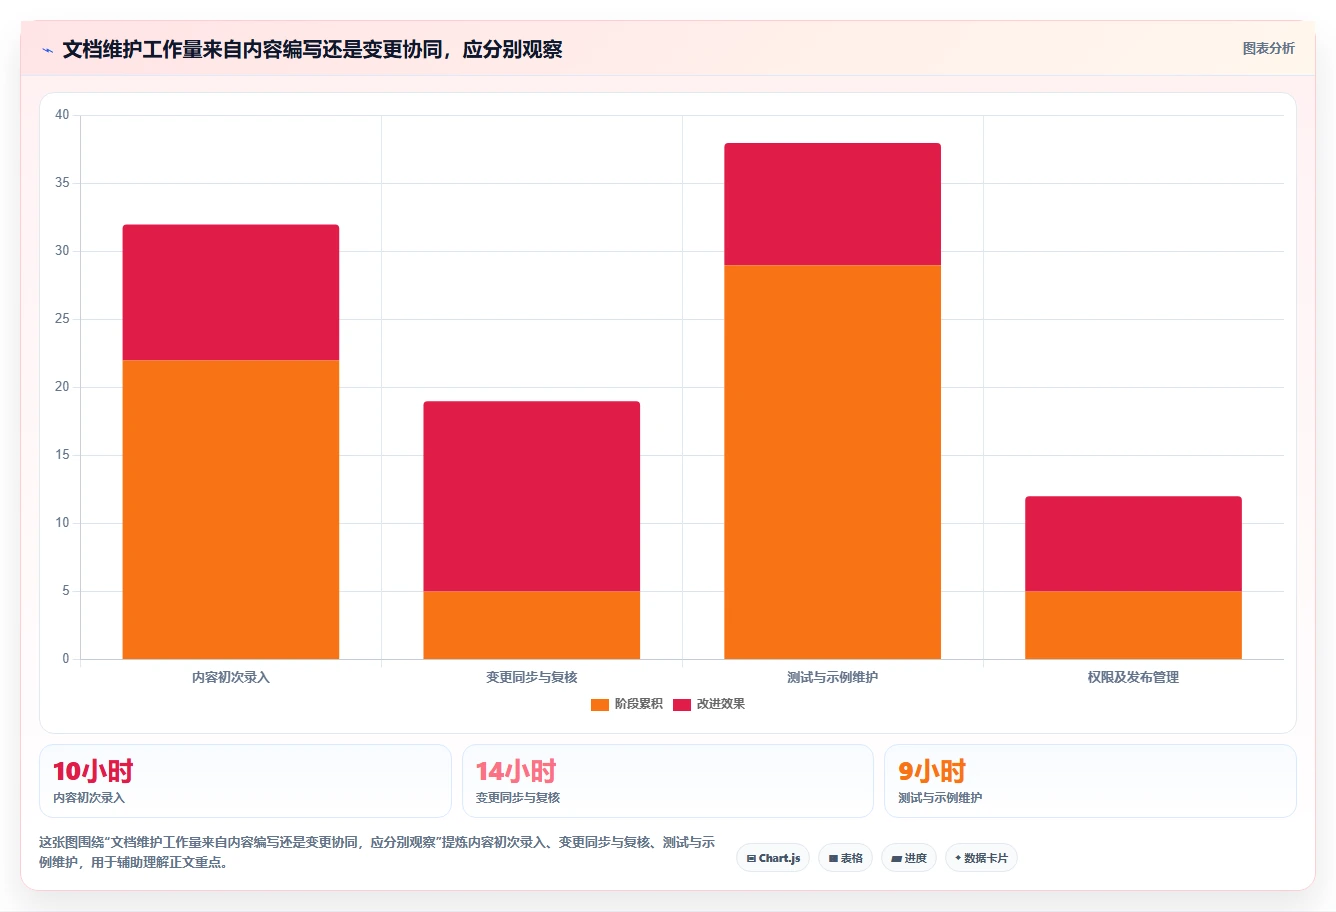Click the 图表分析 label in header
This screenshot has height=912, width=1336.
point(1268,48)
